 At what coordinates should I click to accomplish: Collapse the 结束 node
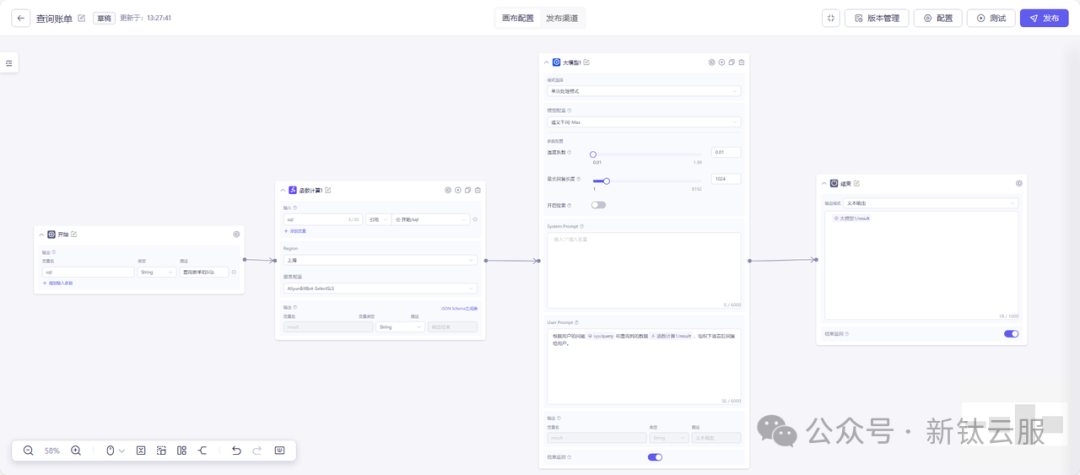click(x=824, y=183)
